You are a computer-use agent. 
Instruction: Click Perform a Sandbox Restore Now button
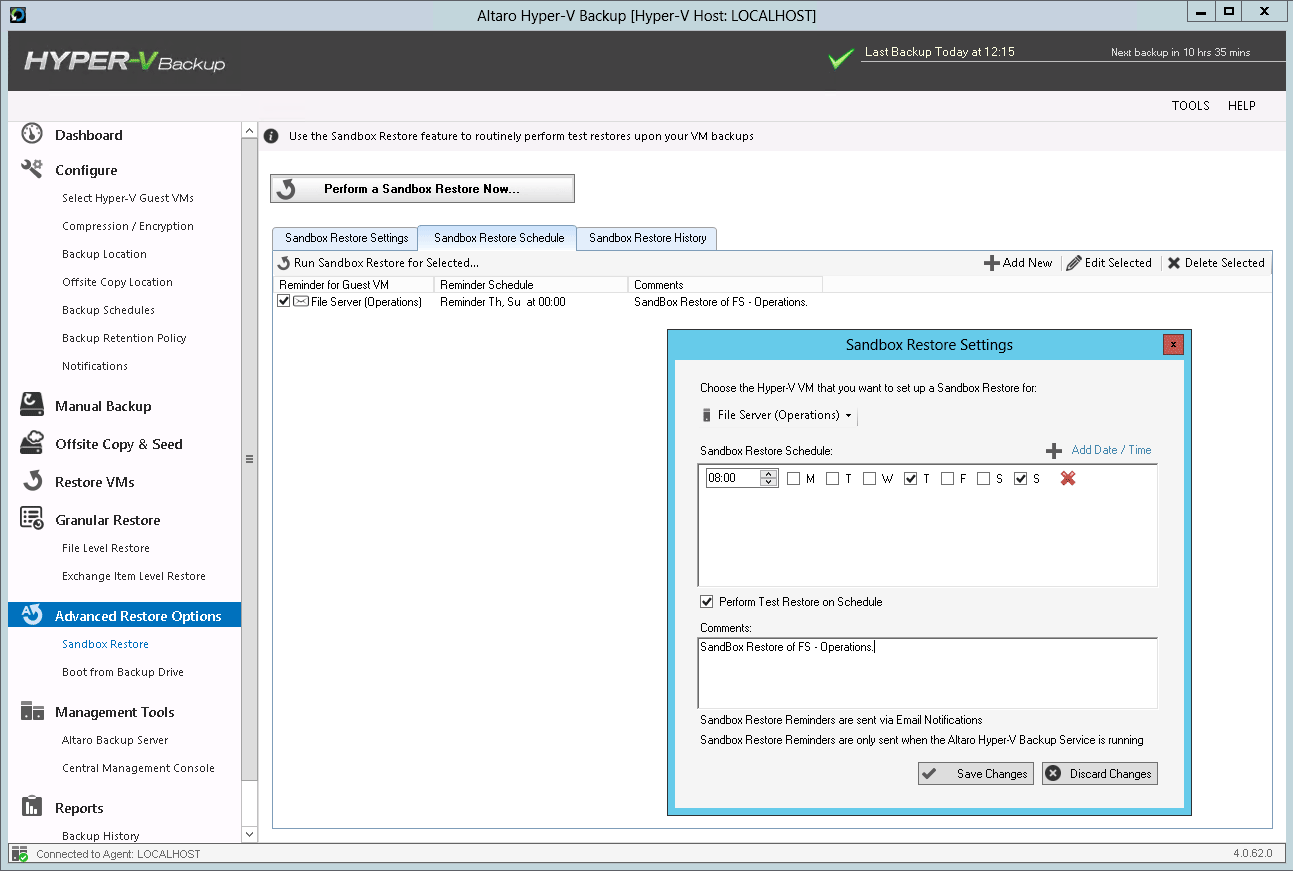click(422, 188)
